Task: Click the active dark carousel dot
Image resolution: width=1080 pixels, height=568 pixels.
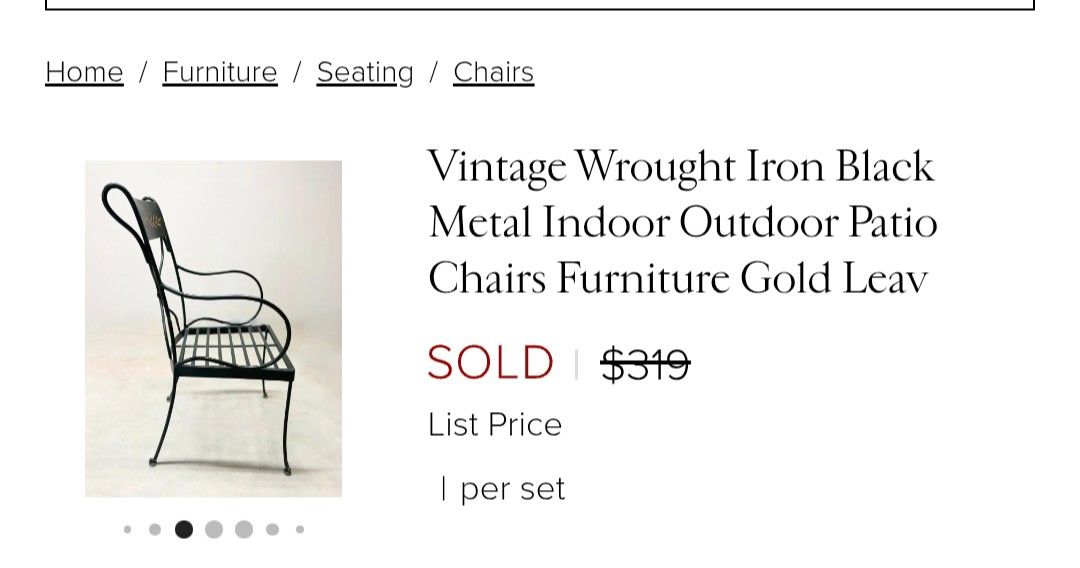Action: coord(184,530)
